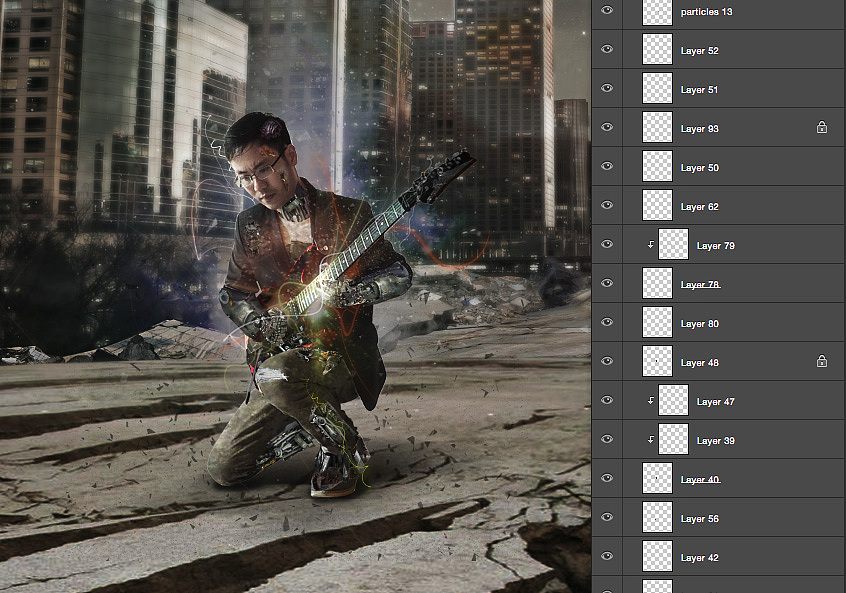Select the Layer 80 thumbnail

pos(657,322)
